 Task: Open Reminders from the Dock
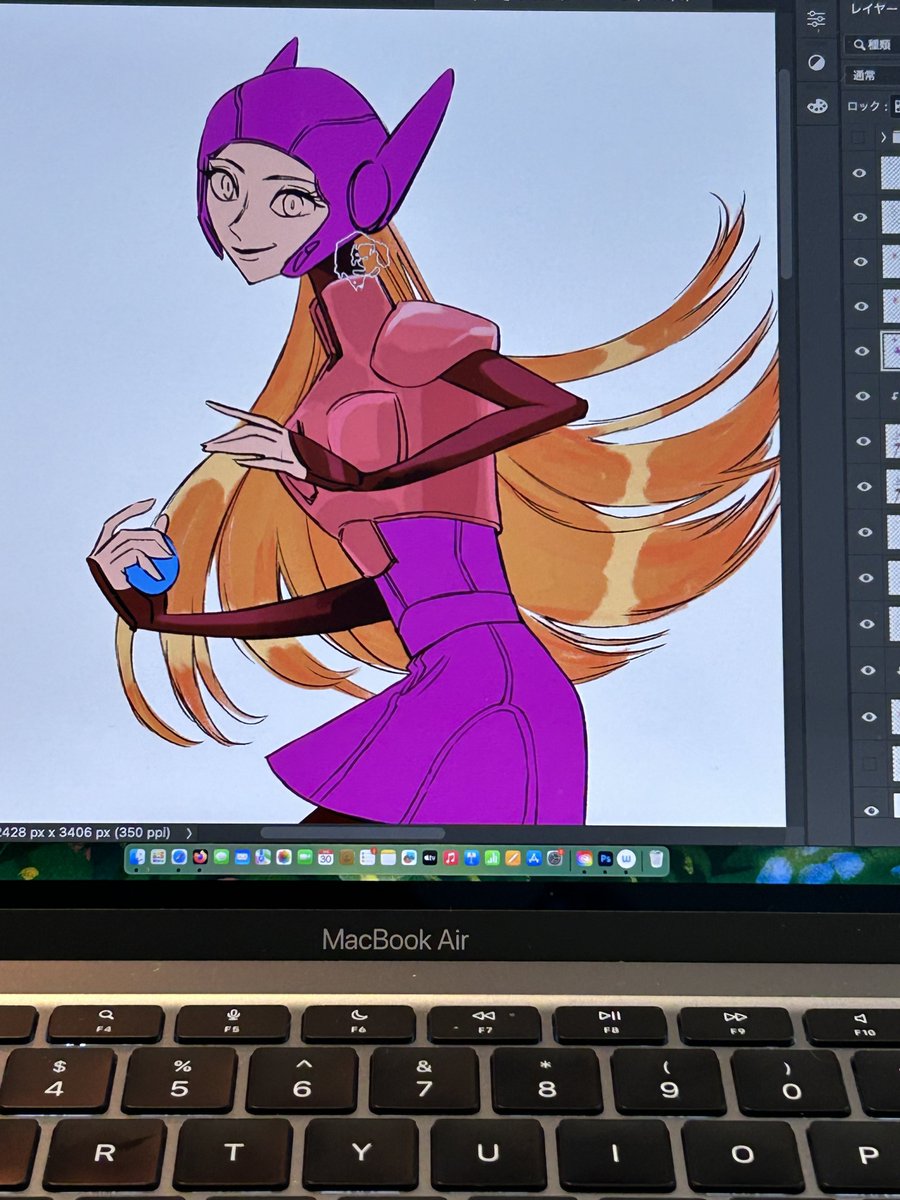coord(368,857)
